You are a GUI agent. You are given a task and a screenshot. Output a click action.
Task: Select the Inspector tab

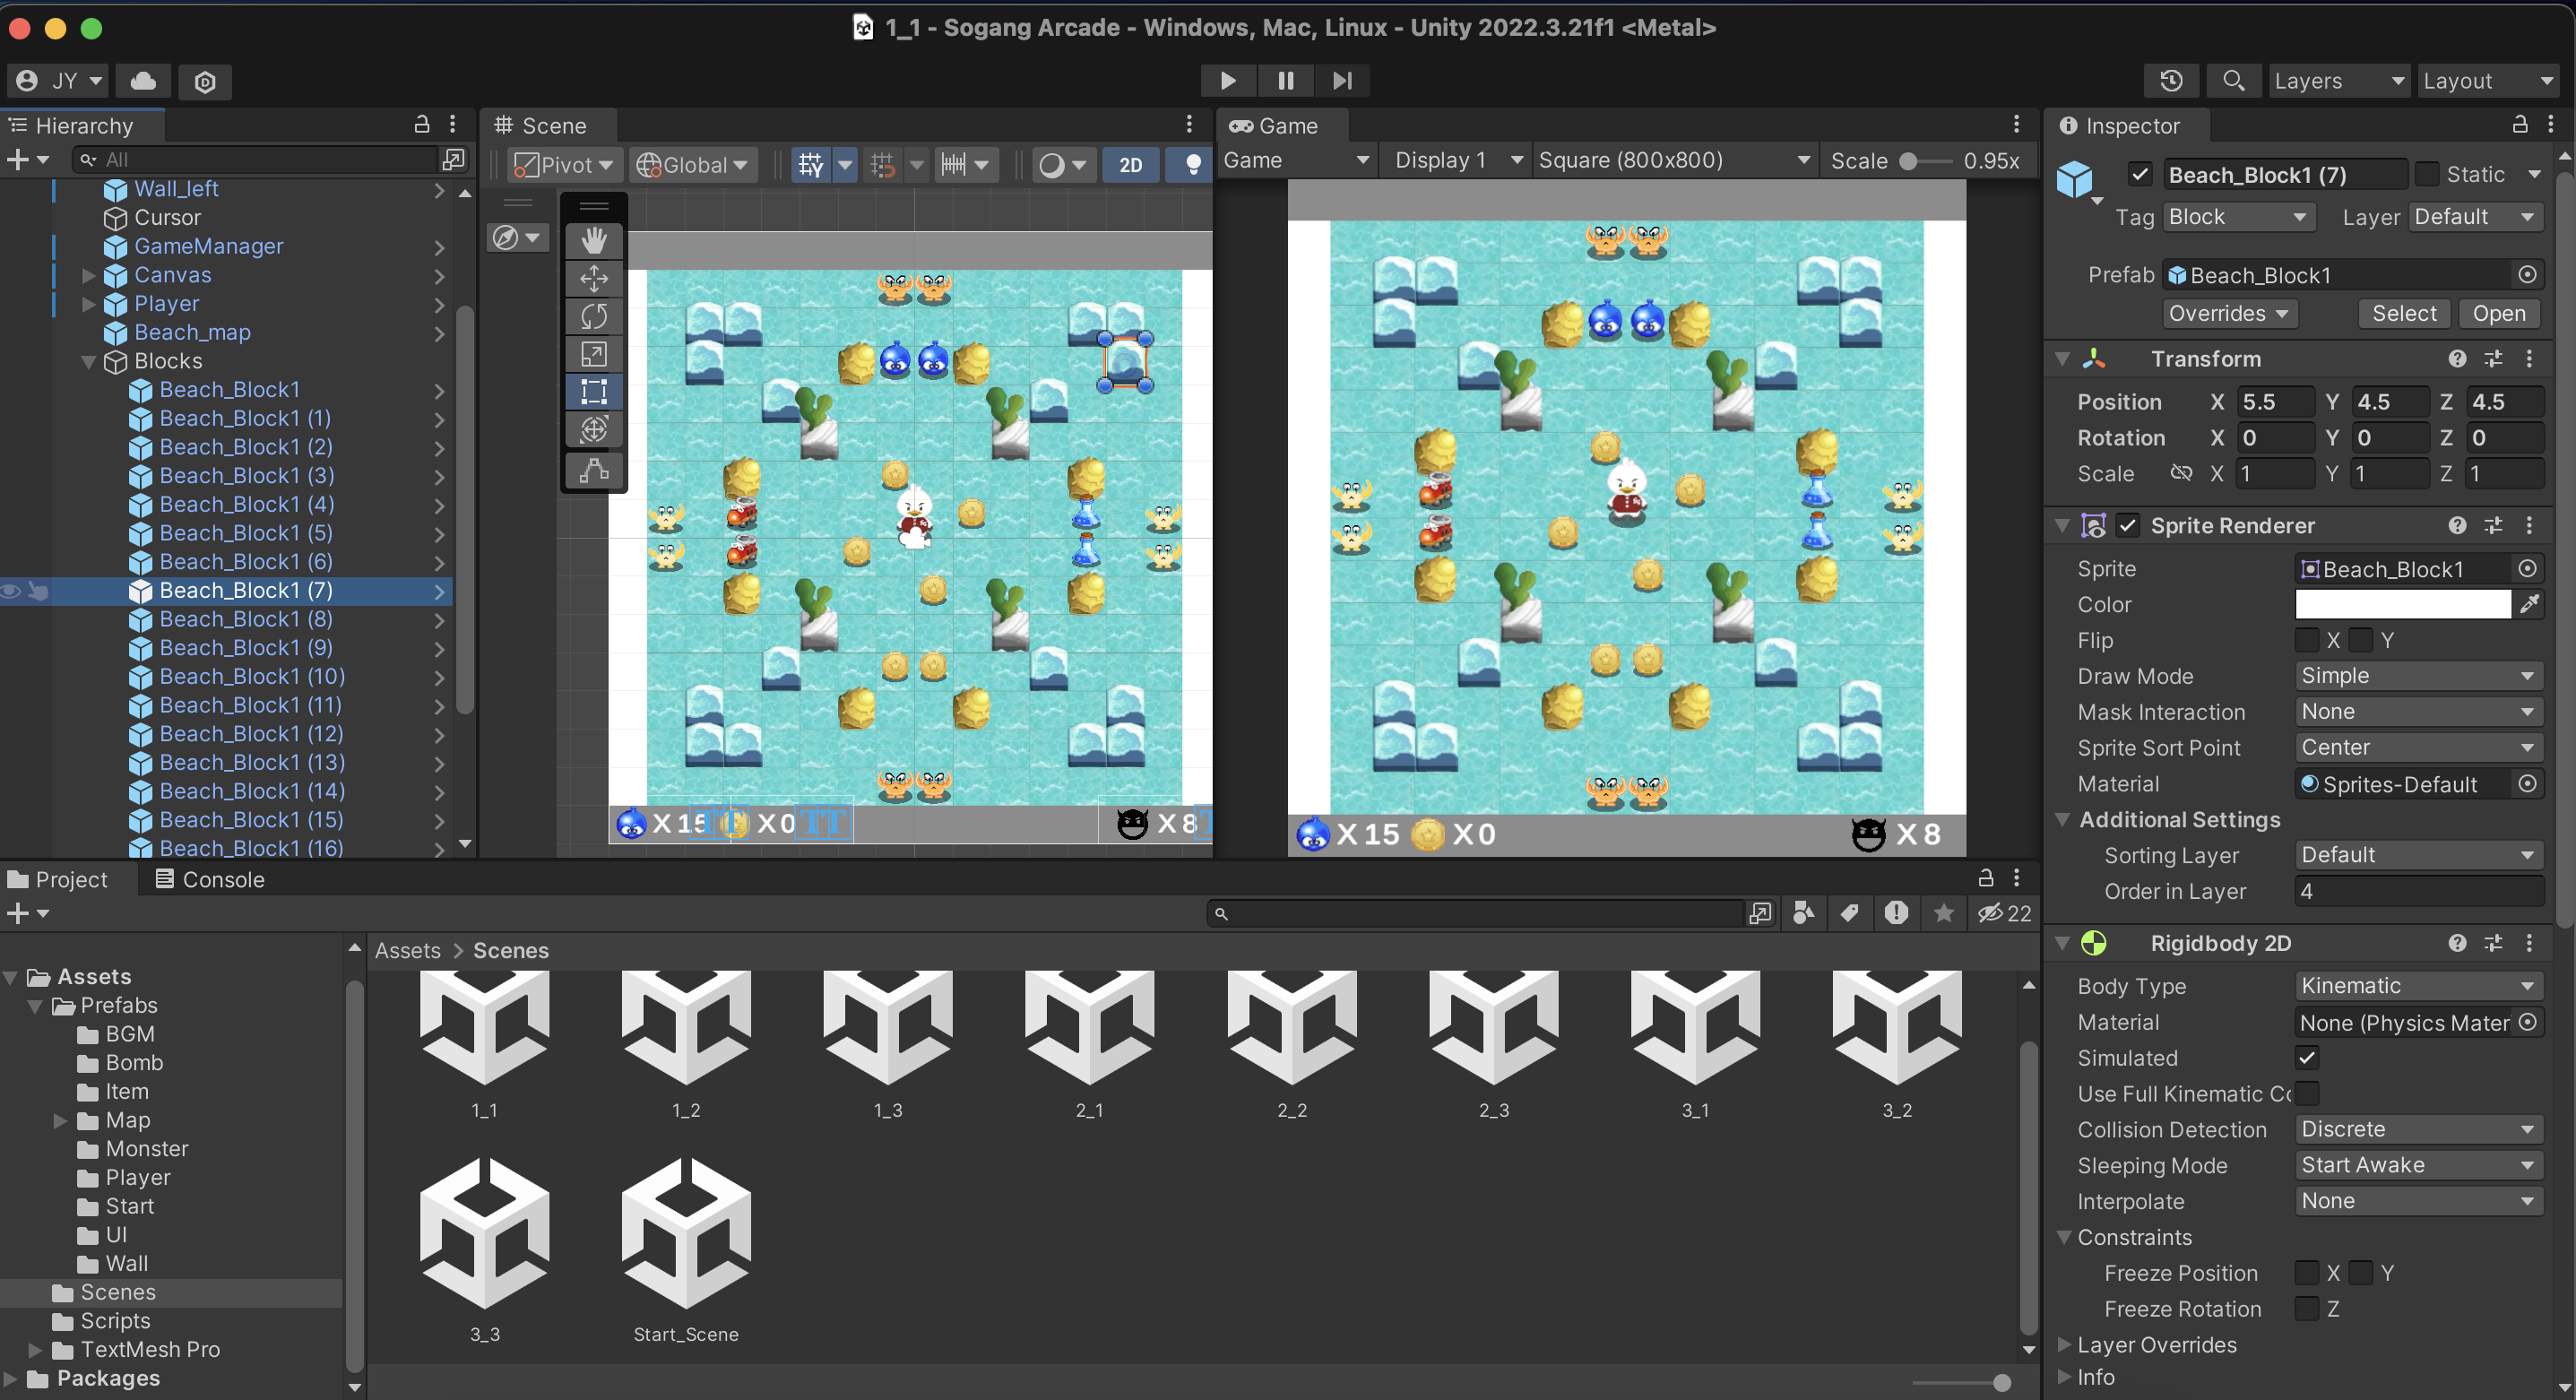click(2118, 126)
